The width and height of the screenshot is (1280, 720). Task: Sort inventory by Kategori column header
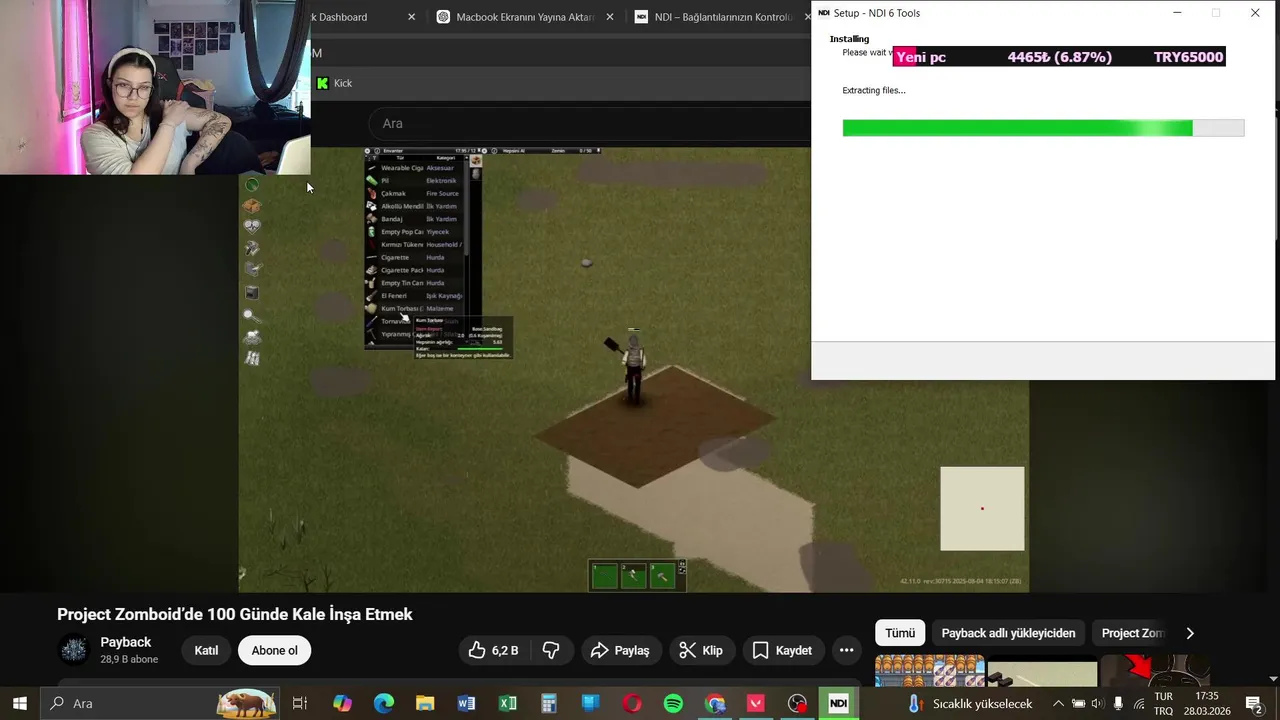click(446, 158)
